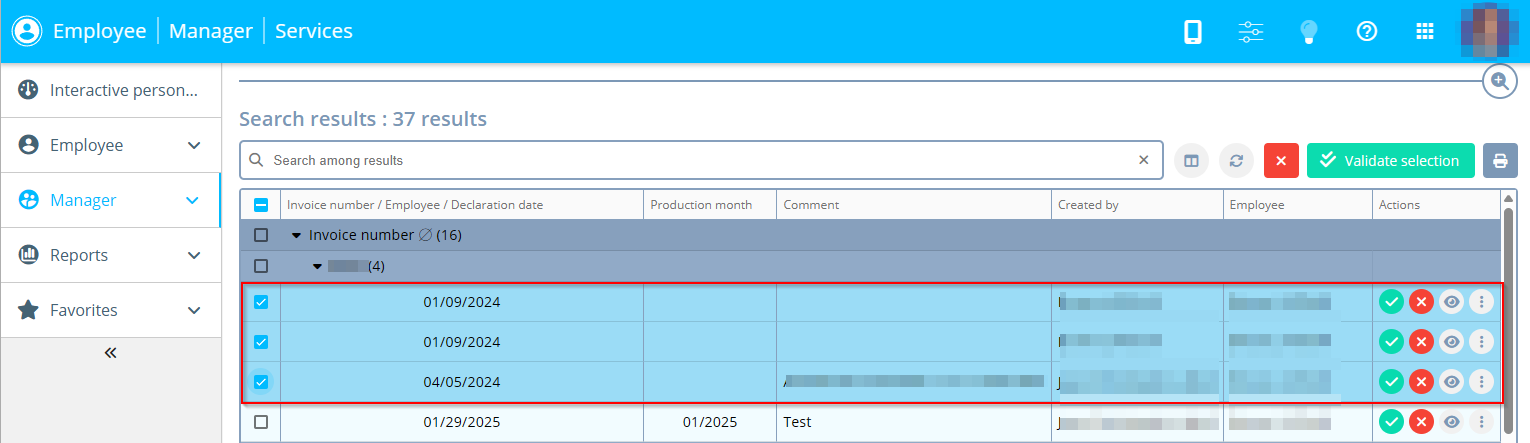Click the Validate selection button
The width and height of the screenshot is (1530, 443).
(1390, 161)
